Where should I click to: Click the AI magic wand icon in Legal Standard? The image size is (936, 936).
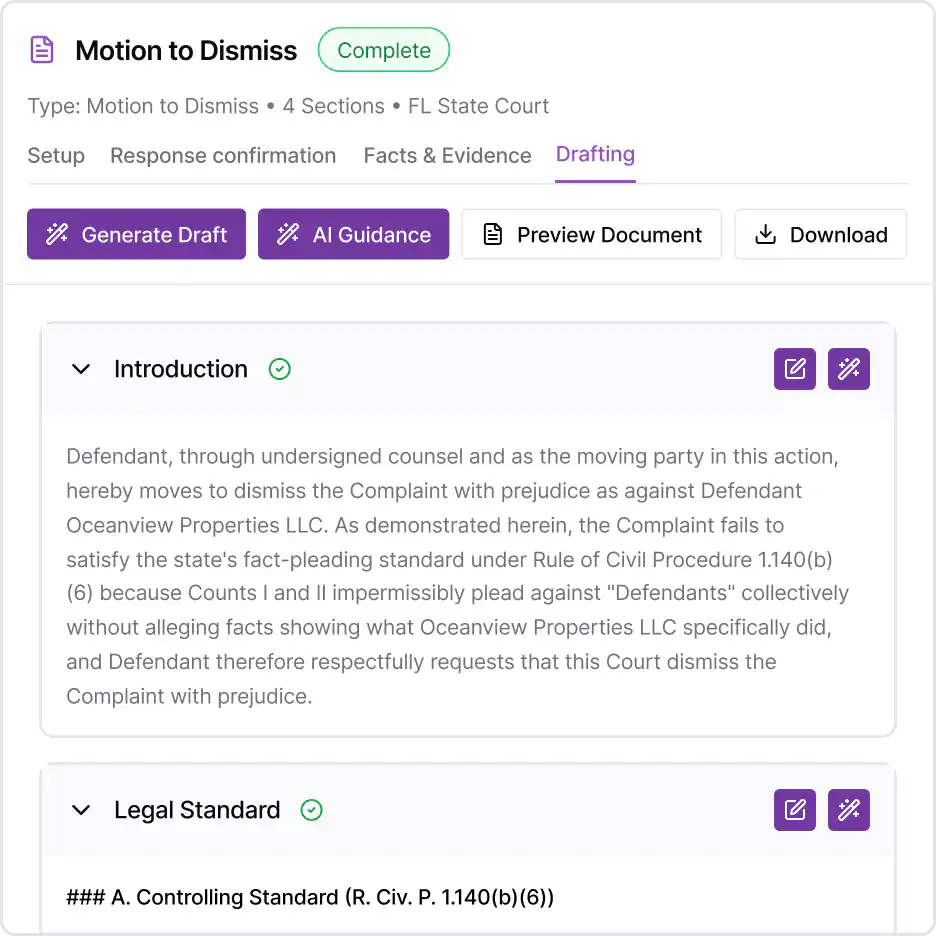click(849, 810)
